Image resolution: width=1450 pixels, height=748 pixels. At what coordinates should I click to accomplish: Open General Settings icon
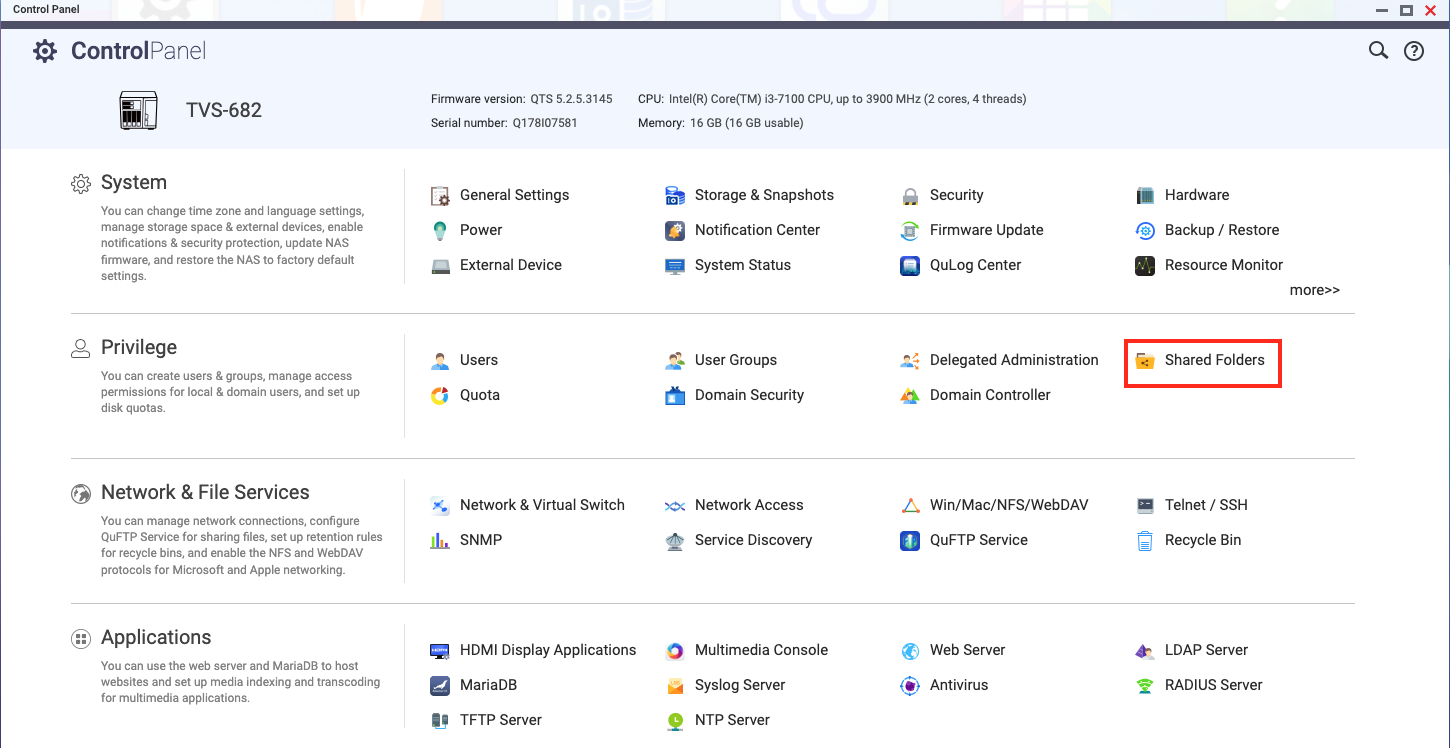[440, 195]
